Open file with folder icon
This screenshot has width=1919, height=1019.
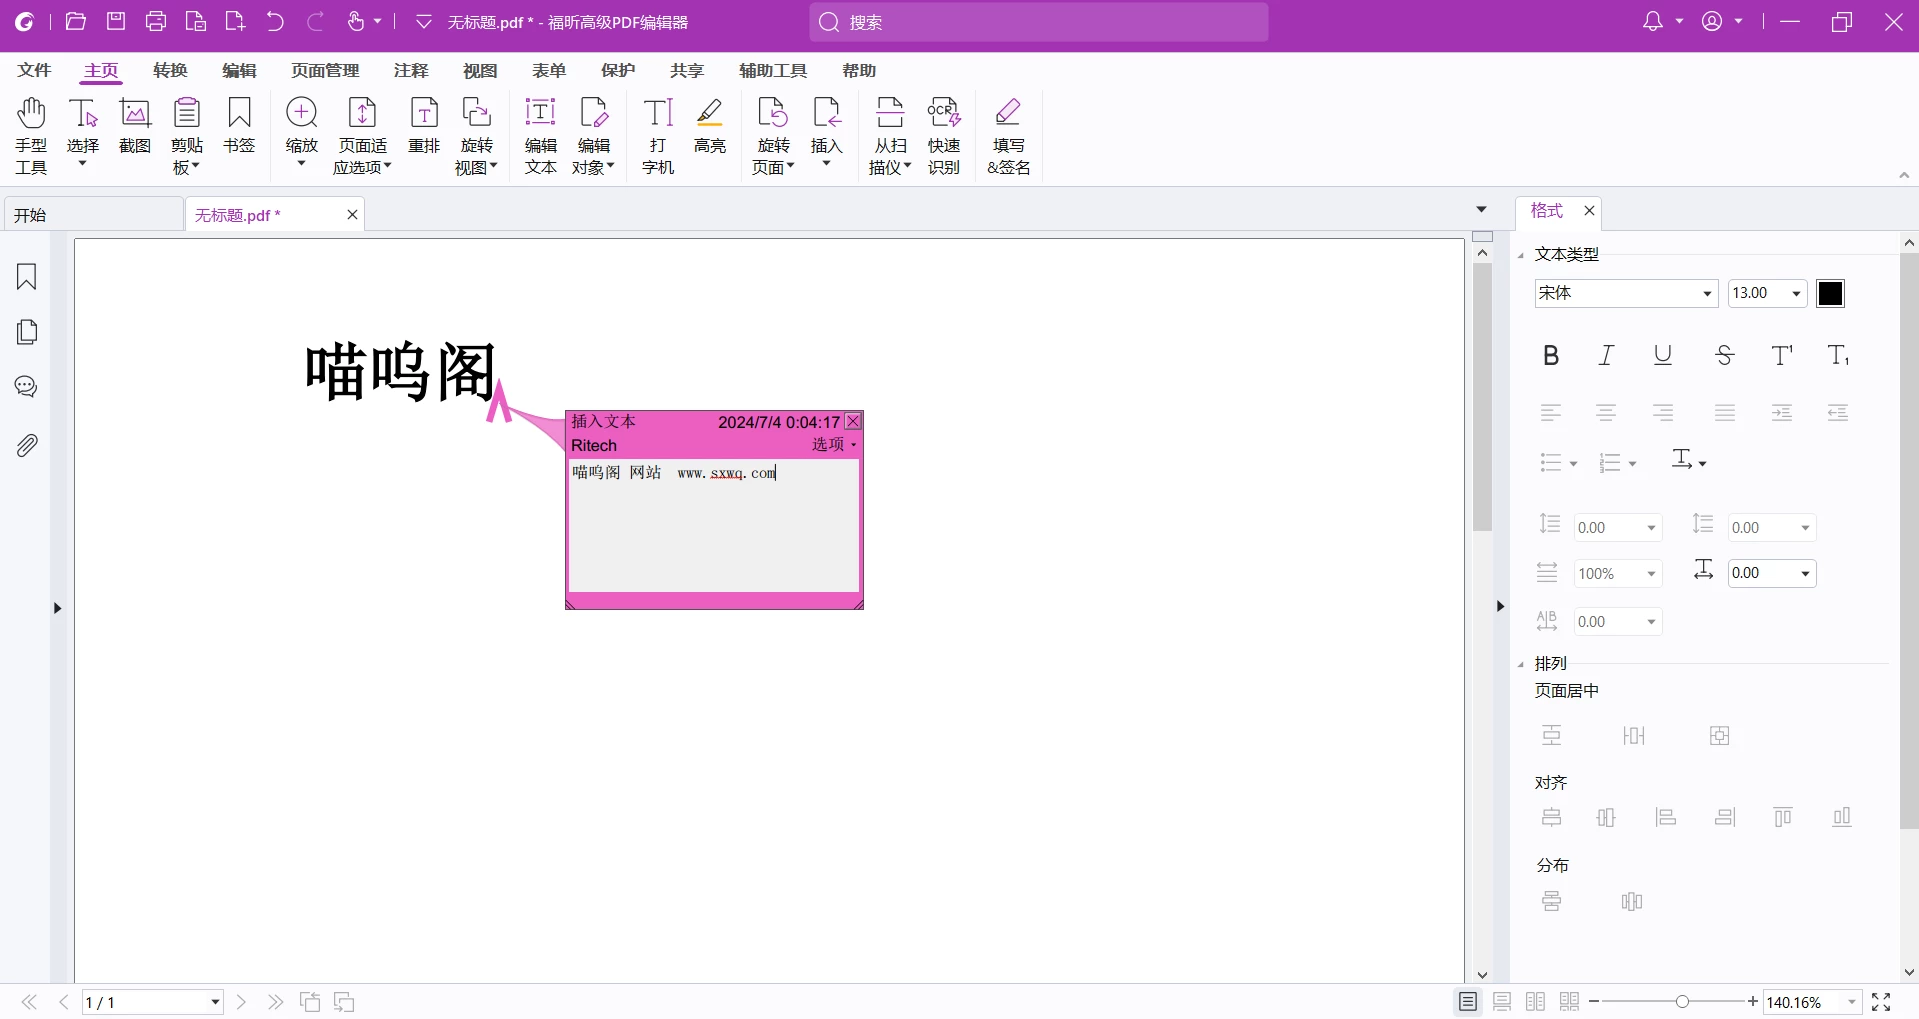(x=75, y=21)
